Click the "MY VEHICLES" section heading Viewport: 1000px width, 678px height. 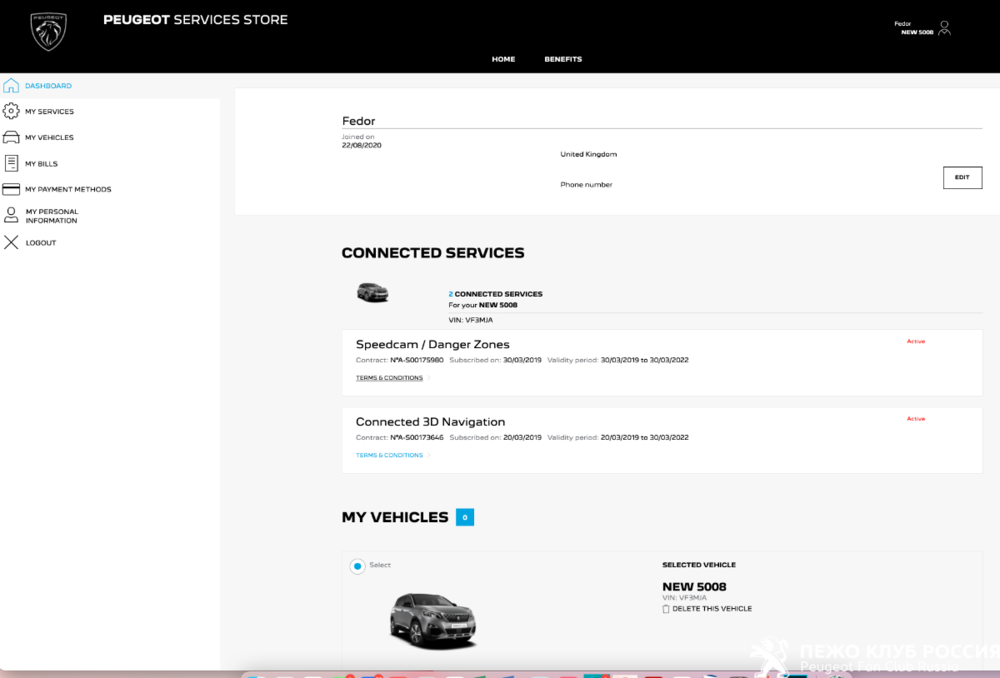click(x=395, y=517)
